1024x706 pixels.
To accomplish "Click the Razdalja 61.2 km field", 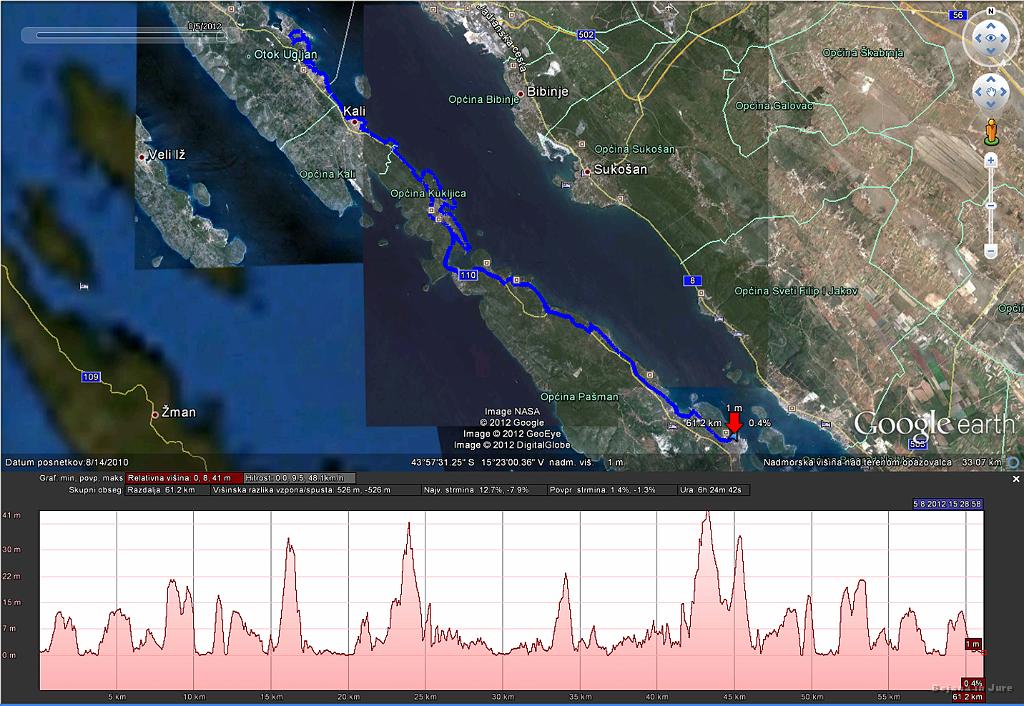I will point(168,490).
